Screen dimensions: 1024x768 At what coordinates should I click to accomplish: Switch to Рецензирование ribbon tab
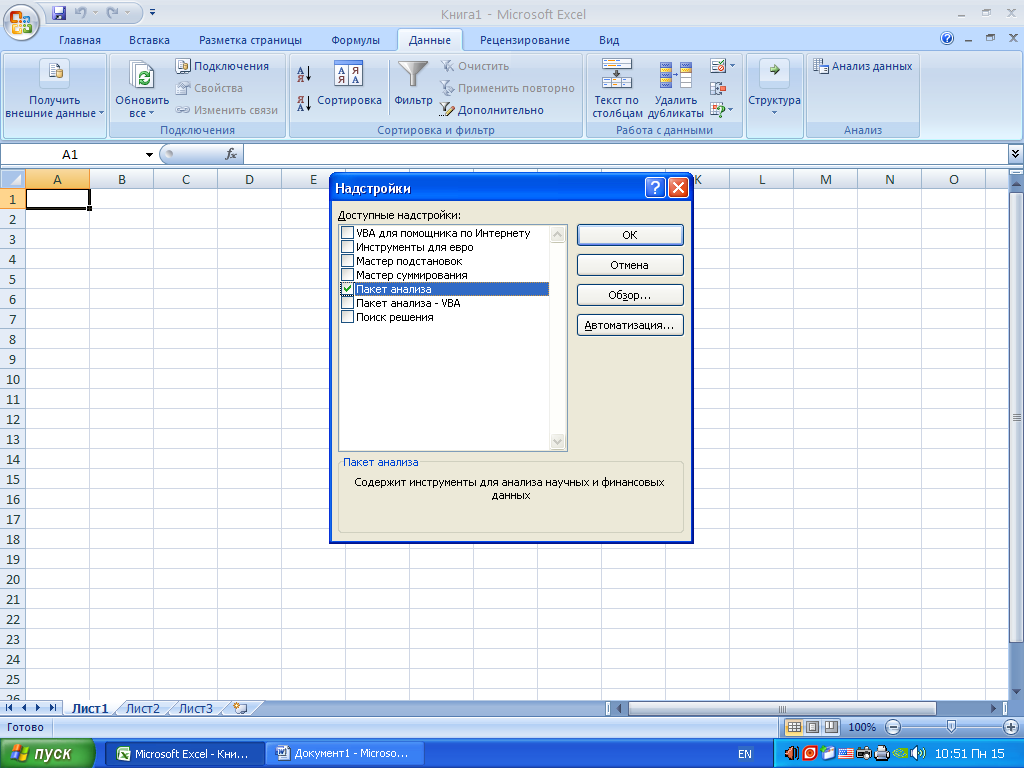click(524, 40)
